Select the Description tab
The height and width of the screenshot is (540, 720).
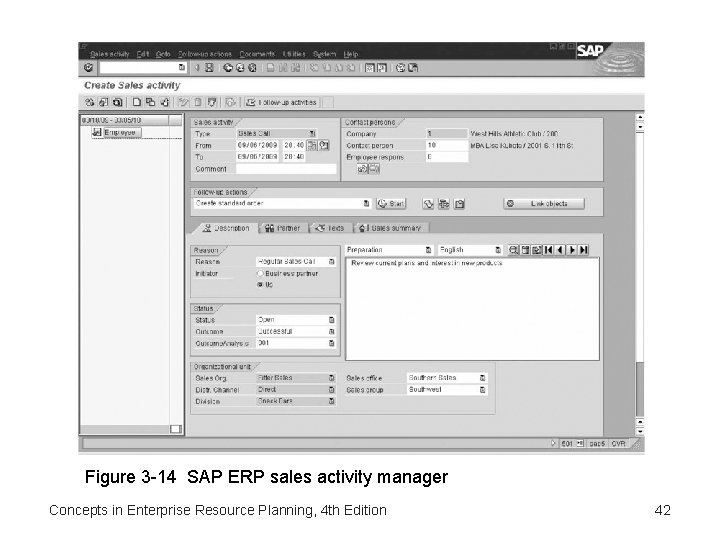pos(226,228)
